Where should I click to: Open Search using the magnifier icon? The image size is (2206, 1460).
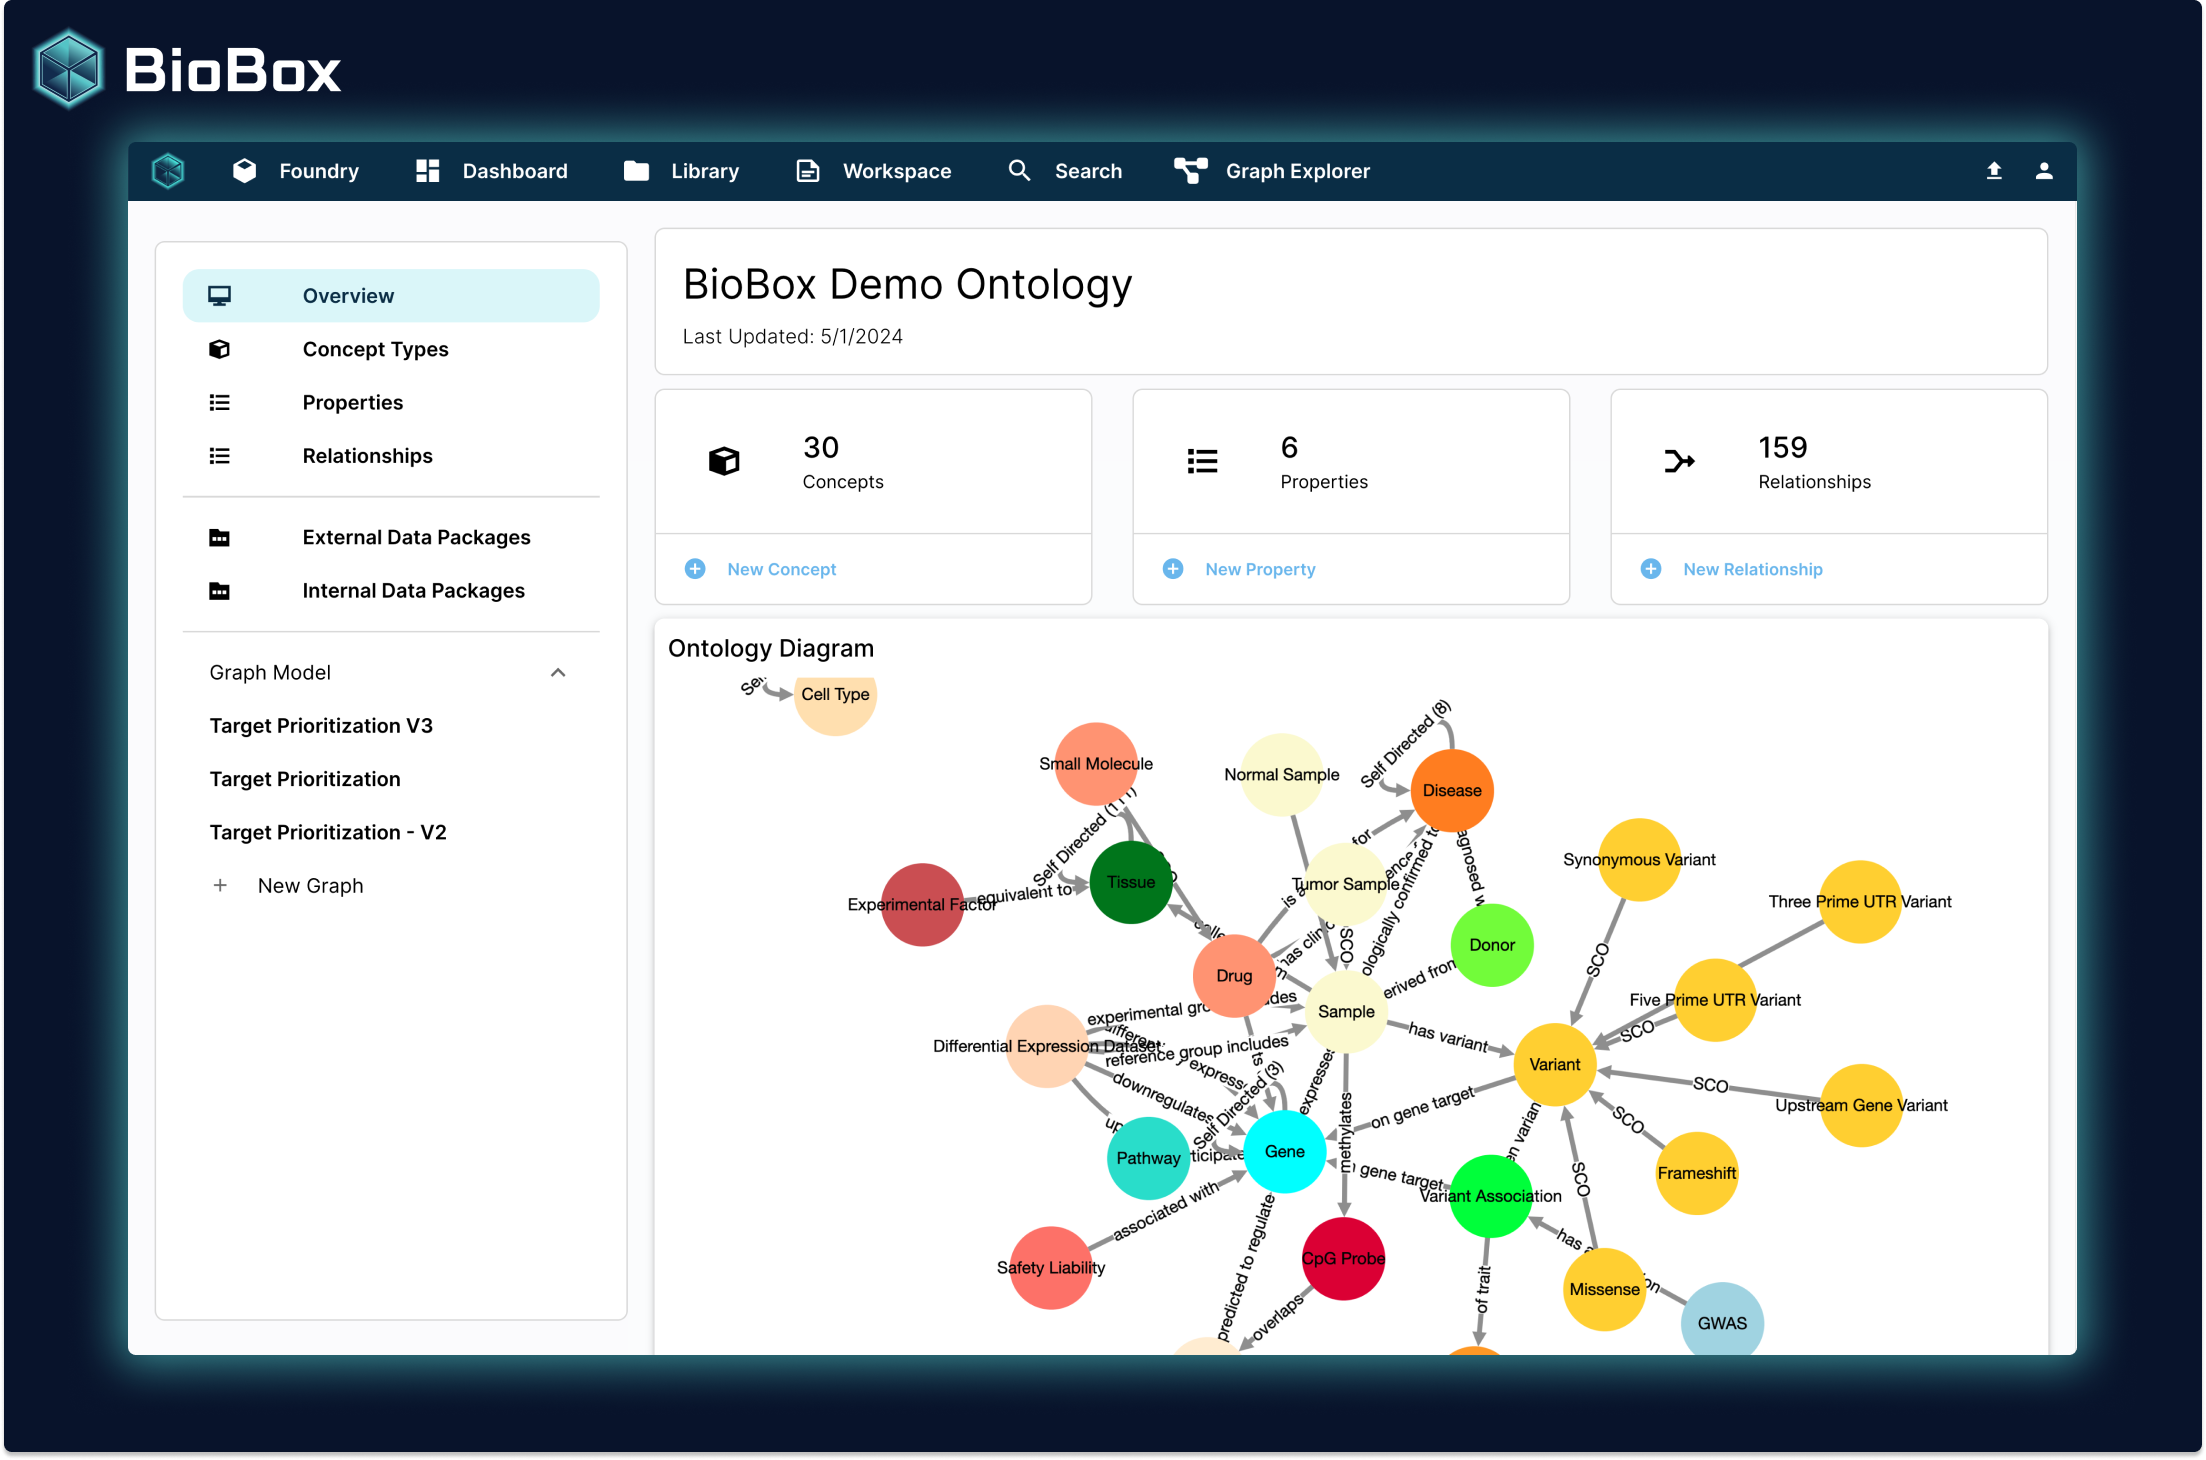[1019, 171]
